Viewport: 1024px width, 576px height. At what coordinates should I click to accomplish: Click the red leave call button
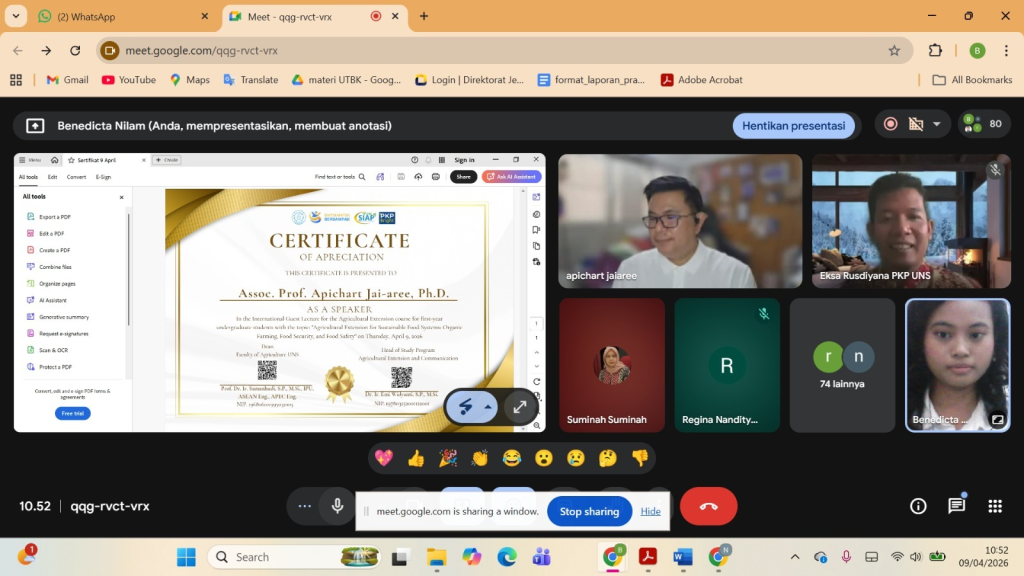[x=708, y=506]
